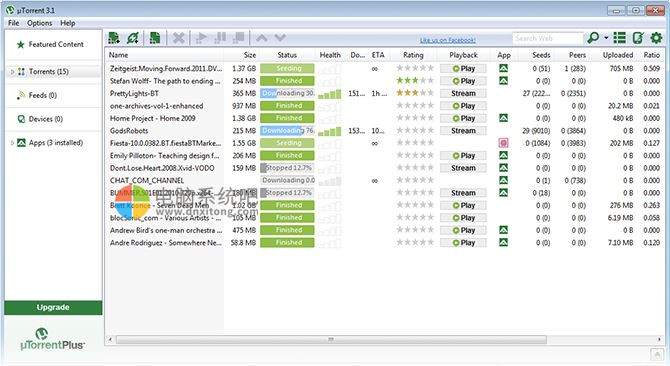Sort by the Seeds column header

541,55
